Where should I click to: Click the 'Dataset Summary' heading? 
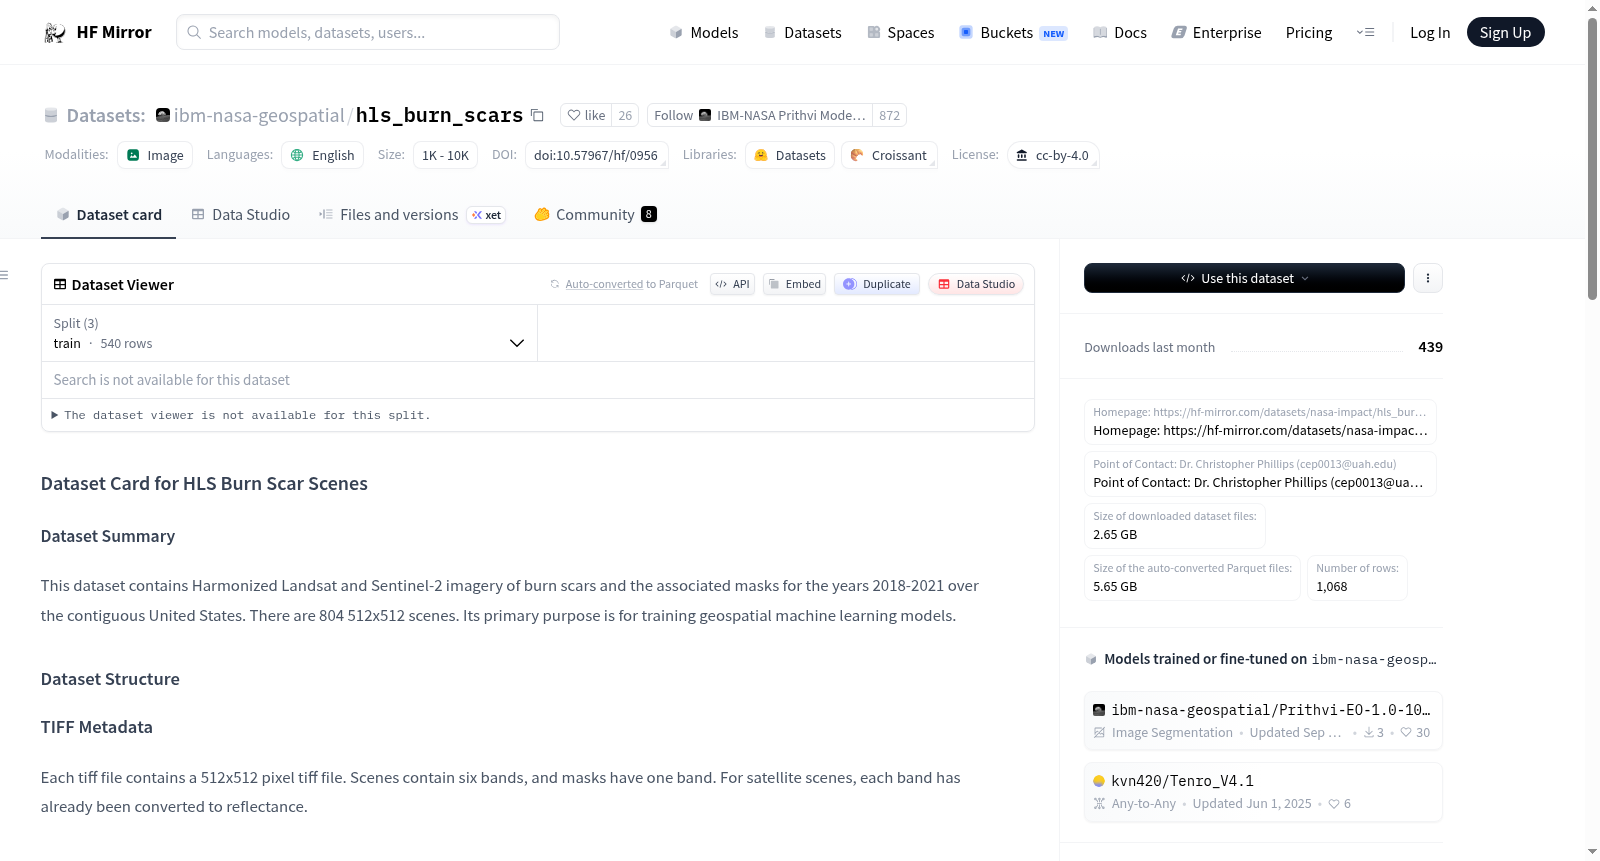coord(108,536)
